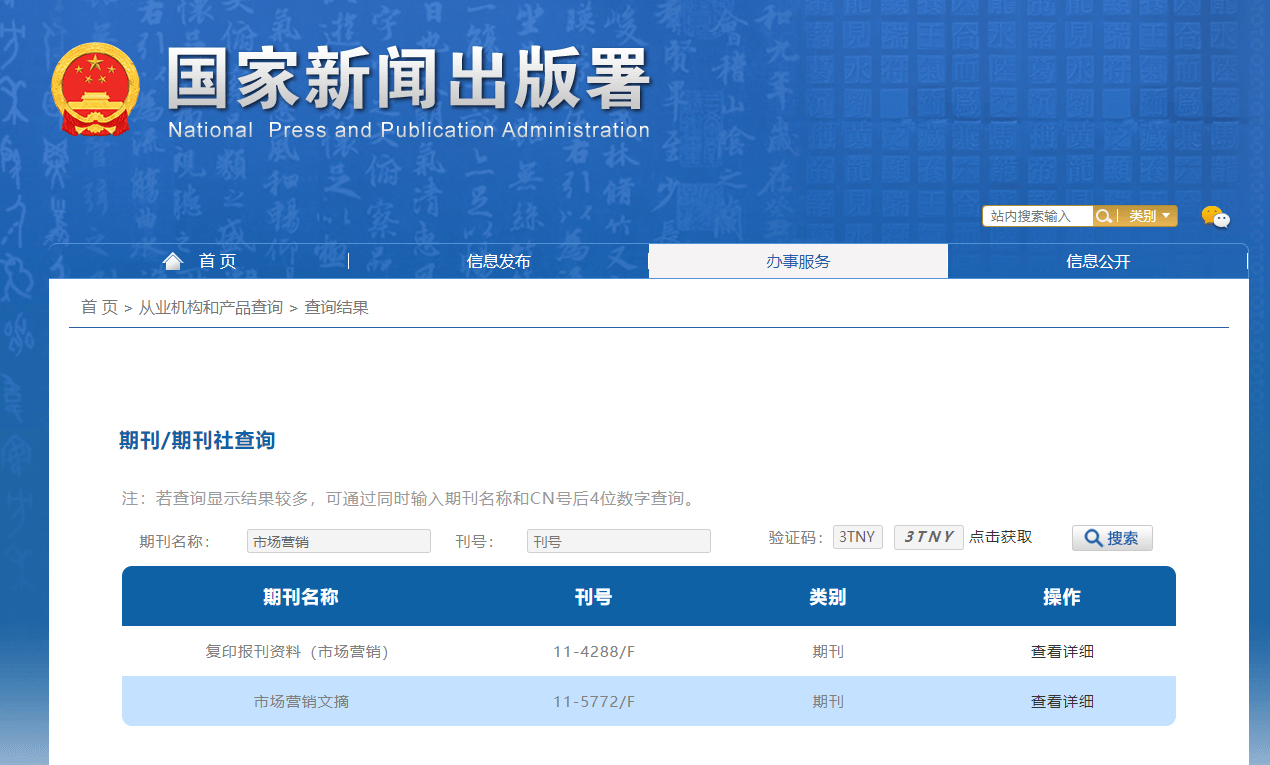The image size is (1270, 765).
Task: Click 期刊 category in 复印报刊资料 row
Action: pyautogui.click(x=828, y=651)
